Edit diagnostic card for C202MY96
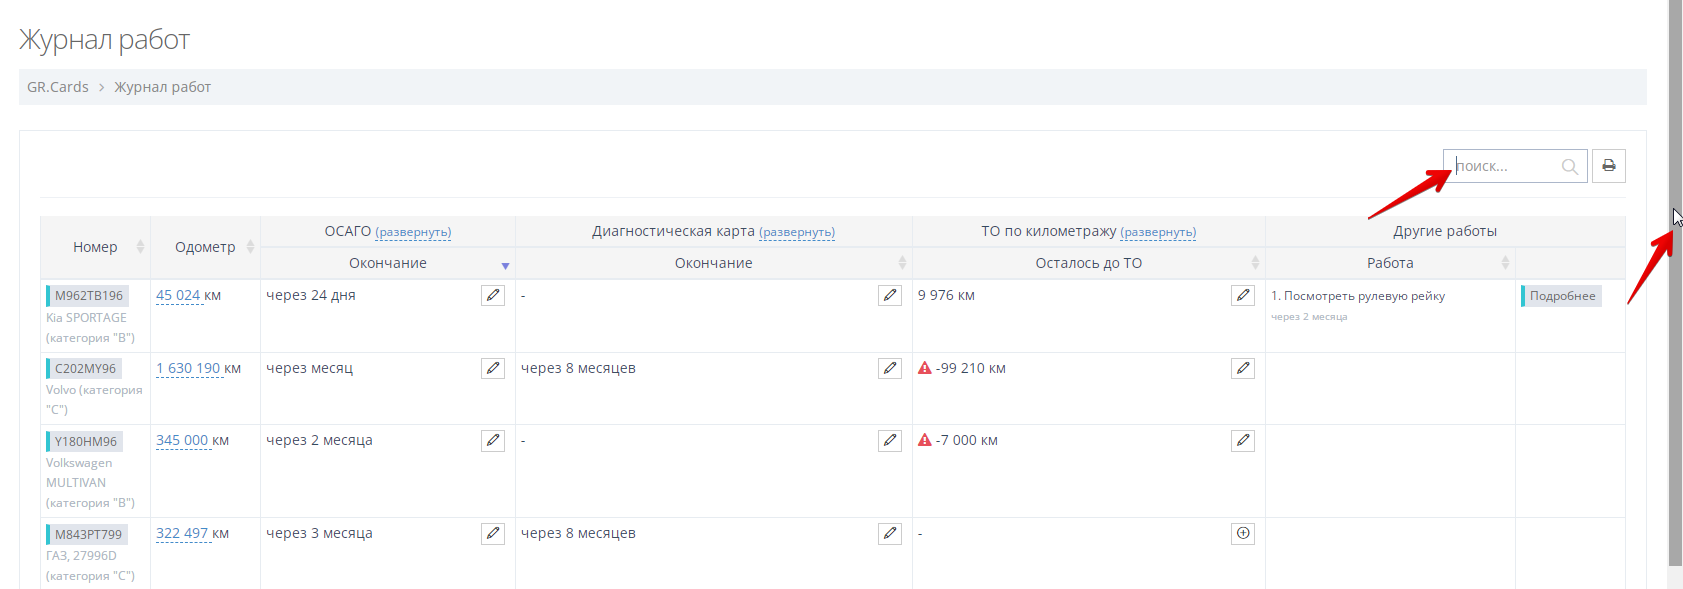The height and width of the screenshot is (589, 1683). coord(889,369)
